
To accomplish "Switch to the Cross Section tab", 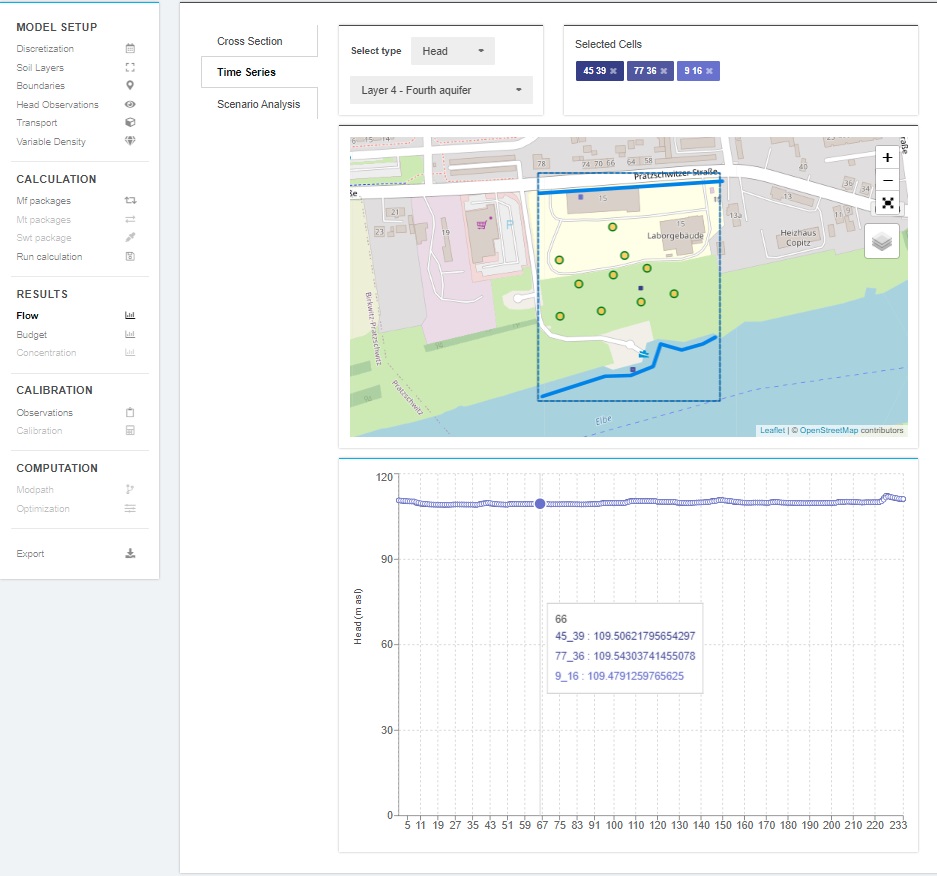I will click(248, 40).
